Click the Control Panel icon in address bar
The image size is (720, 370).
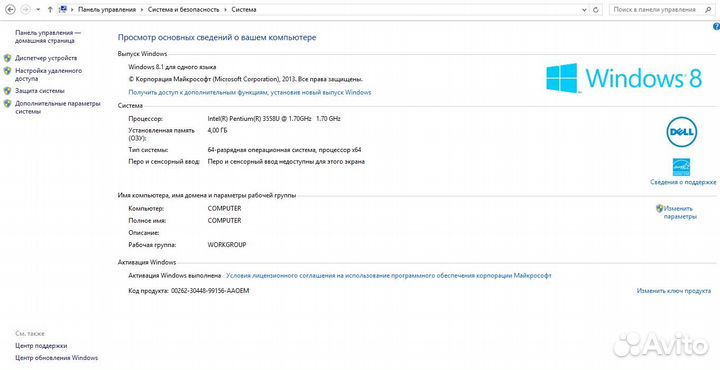tap(63, 9)
